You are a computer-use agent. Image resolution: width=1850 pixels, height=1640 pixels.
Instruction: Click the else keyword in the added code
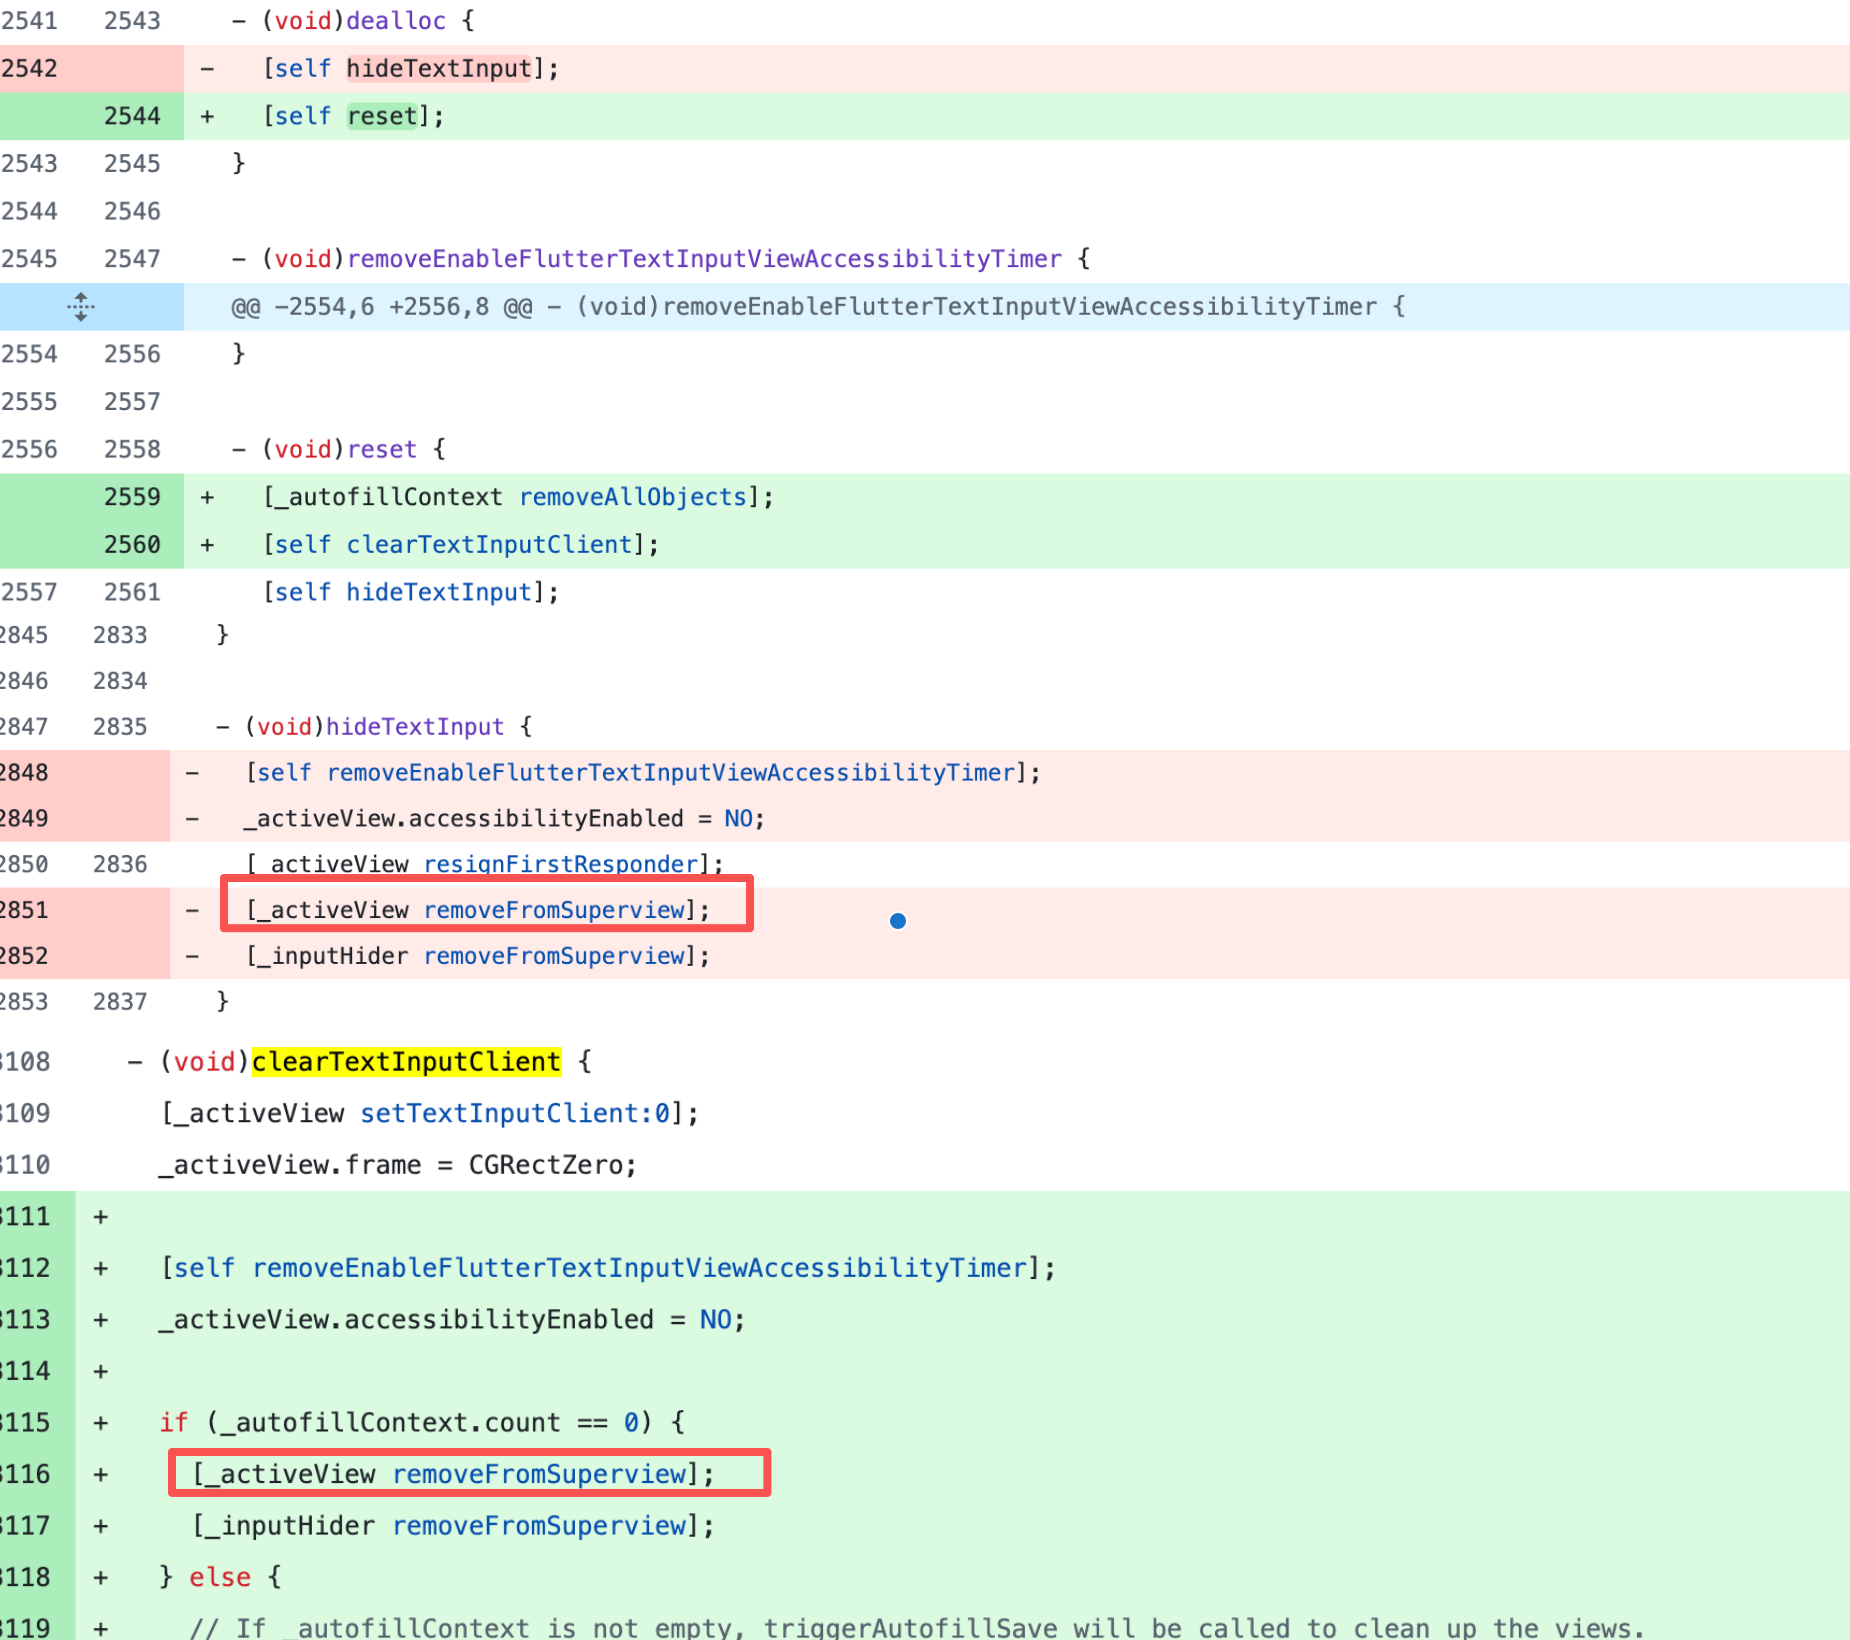[220, 1577]
